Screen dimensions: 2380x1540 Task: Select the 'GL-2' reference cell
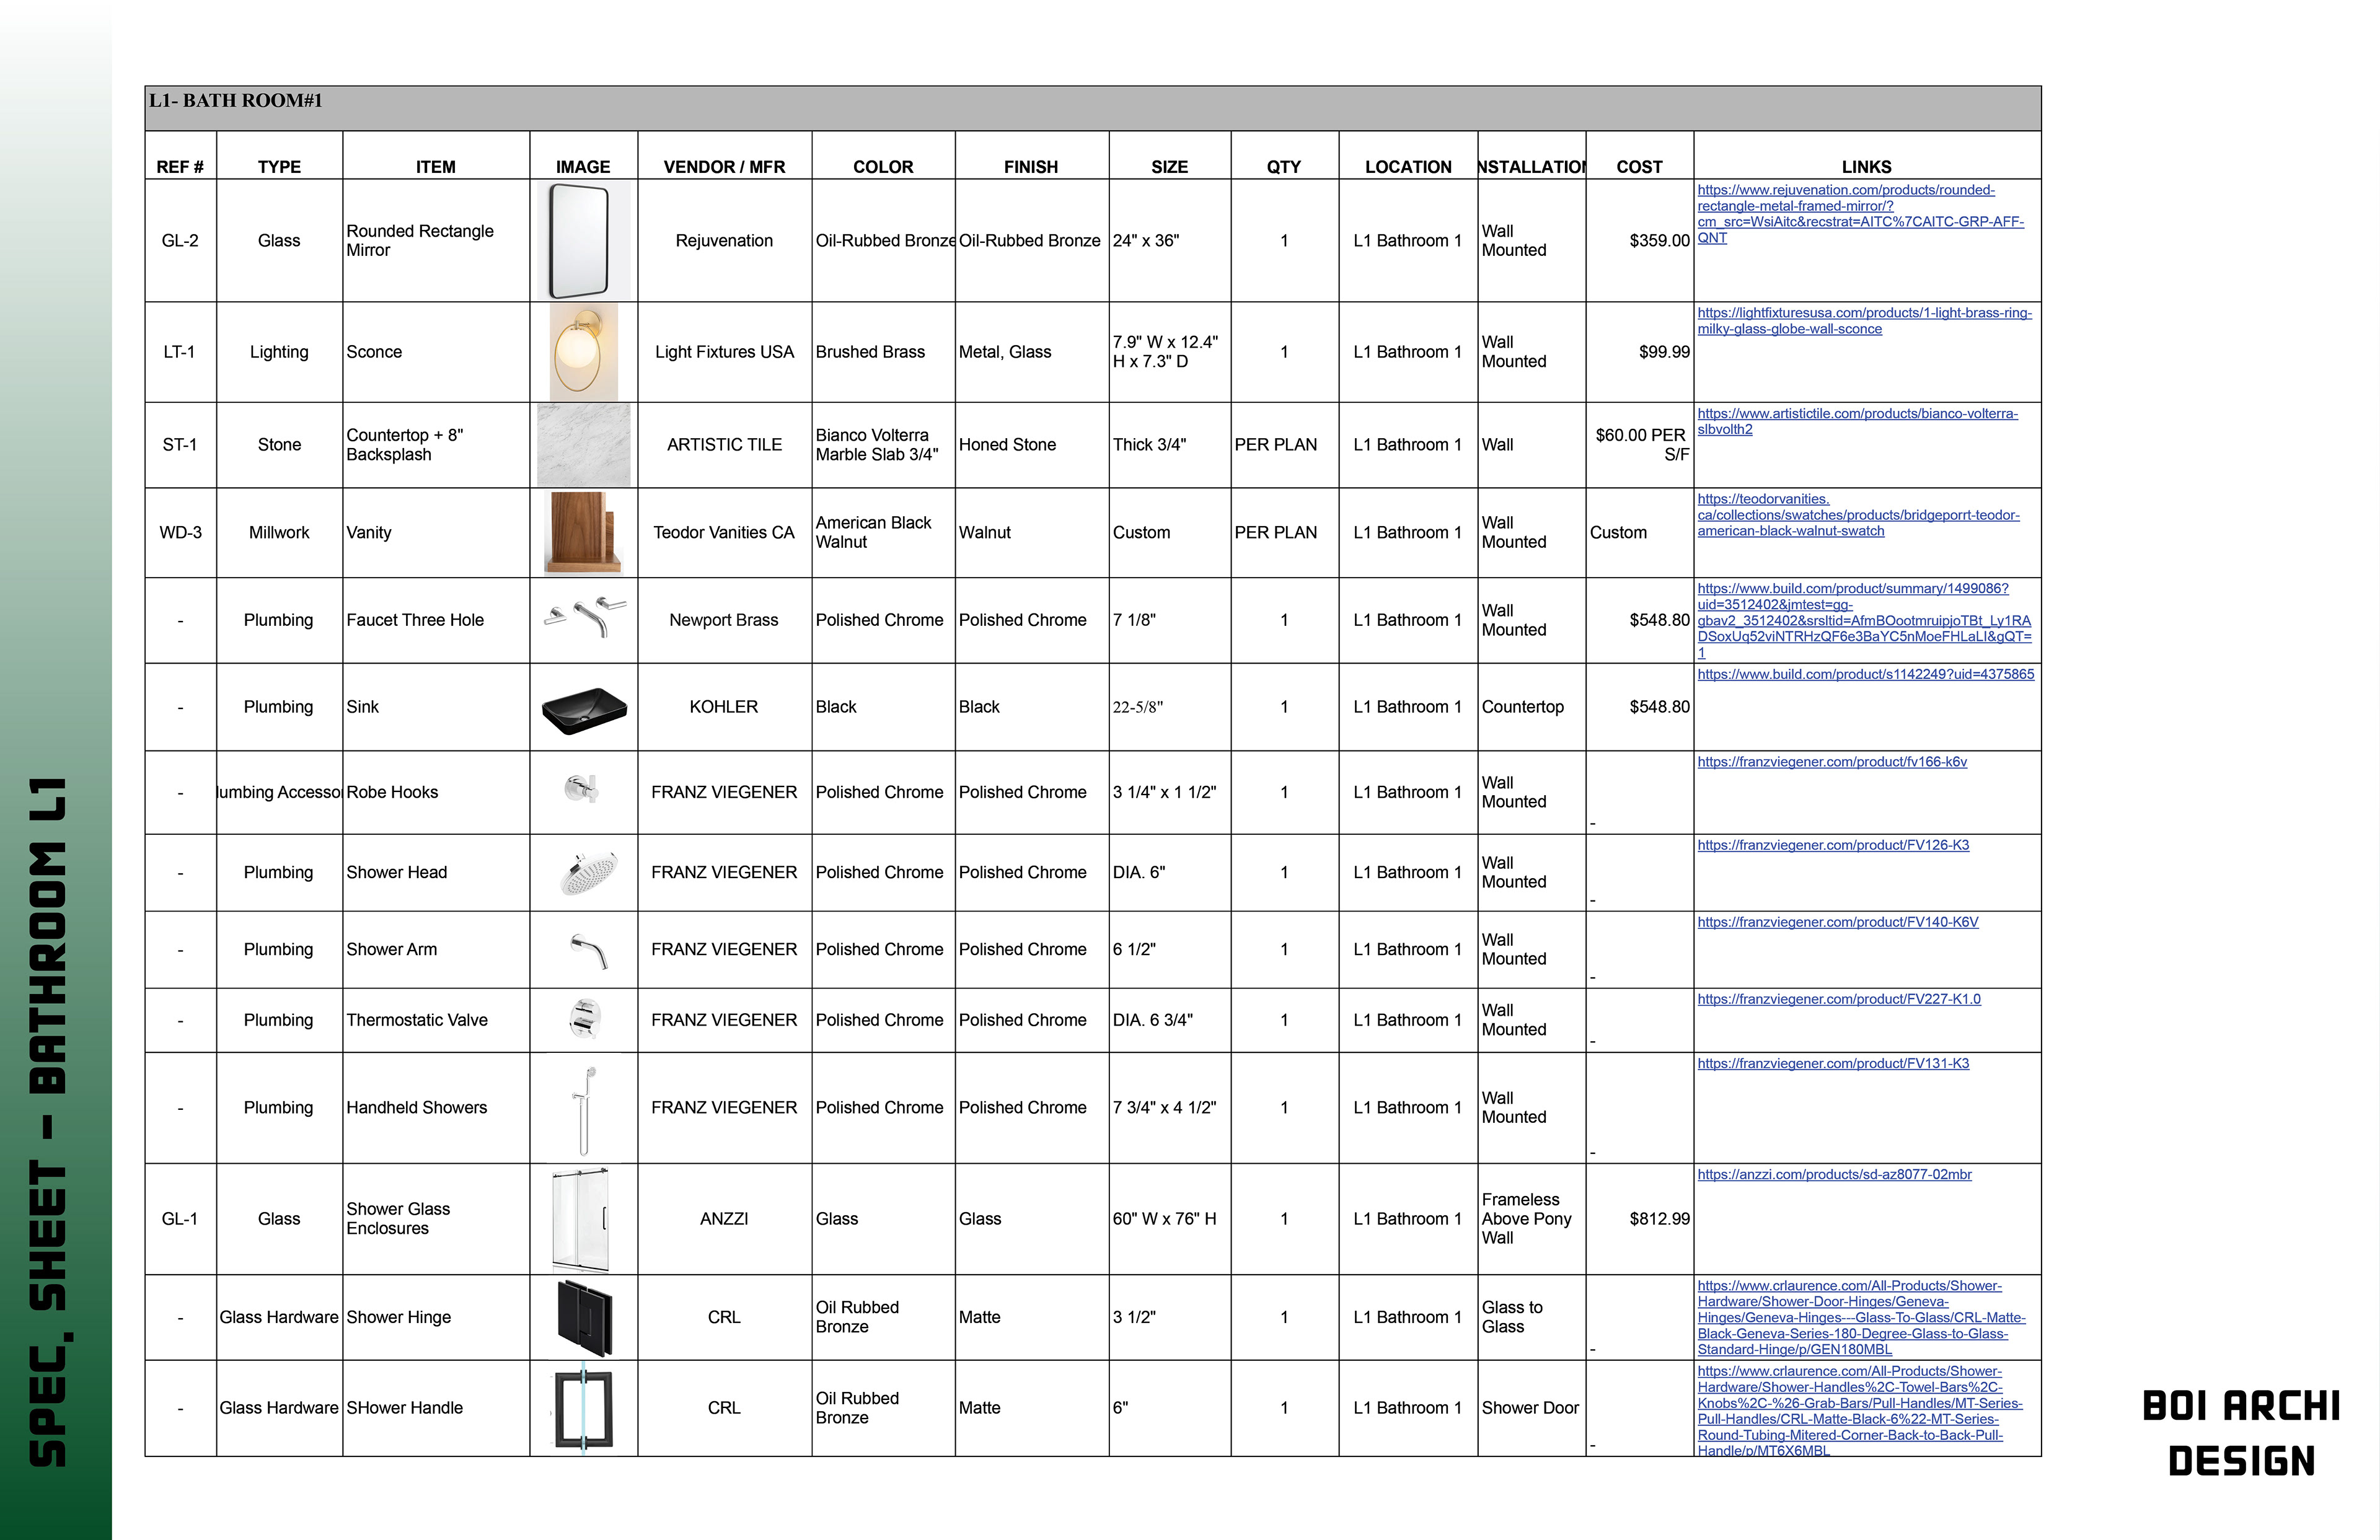tap(180, 241)
